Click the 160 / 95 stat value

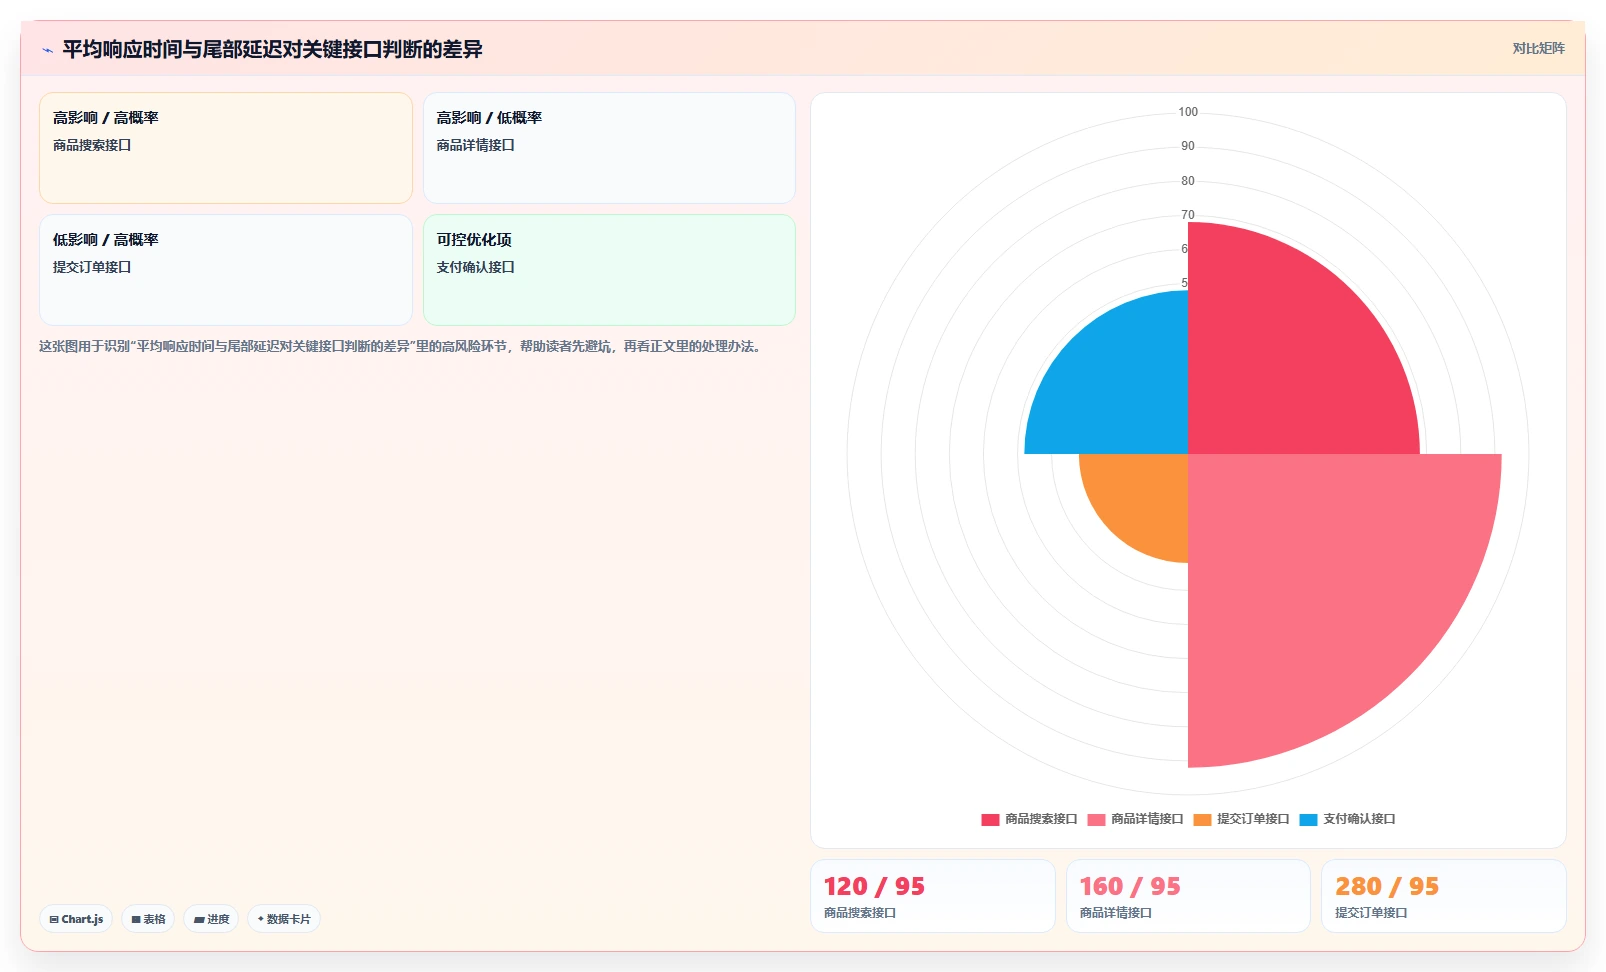[1130, 887]
